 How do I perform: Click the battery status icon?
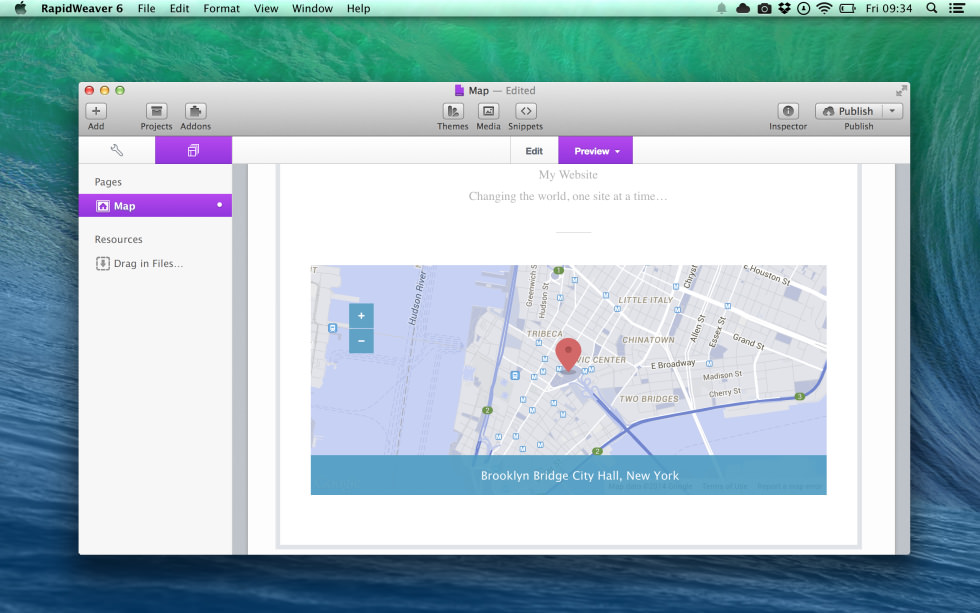[847, 8]
